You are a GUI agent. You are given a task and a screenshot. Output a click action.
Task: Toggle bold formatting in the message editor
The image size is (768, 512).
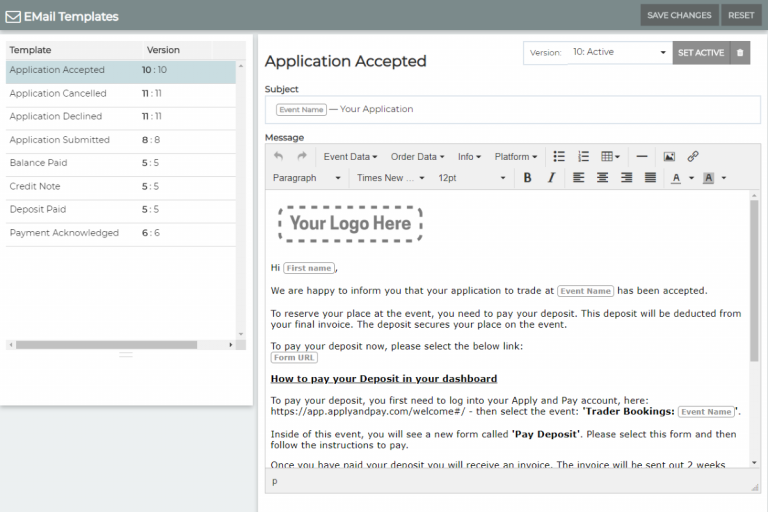(x=527, y=178)
